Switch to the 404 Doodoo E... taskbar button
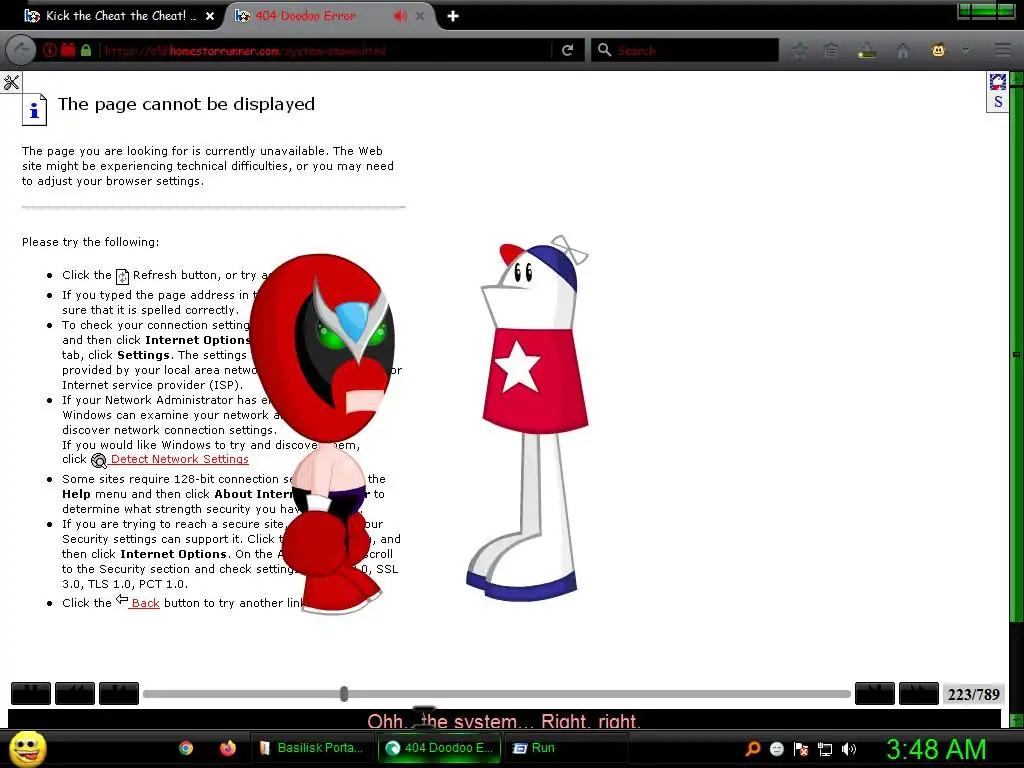Image resolution: width=1024 pixels, height=768 pixels. pyautogui.click(x=440, y=748)
